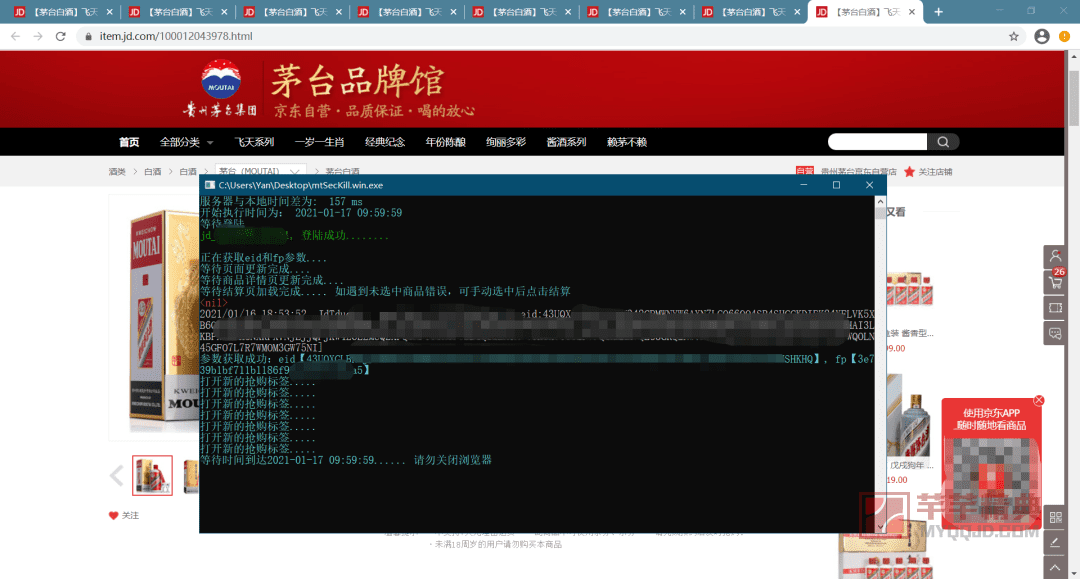Viewport: 1080px width, 579px height.
Task: Click the Moutai round logo
Action: (x=221, y=79)
